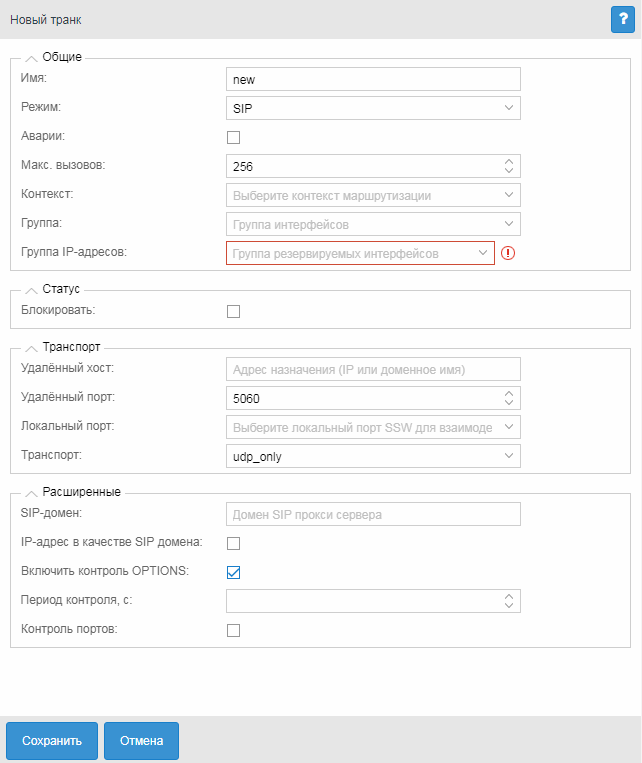This screenshot has height=763, width=642.
Task: Increase Макс. вызовов with up arrow
Action: [509, 160]
